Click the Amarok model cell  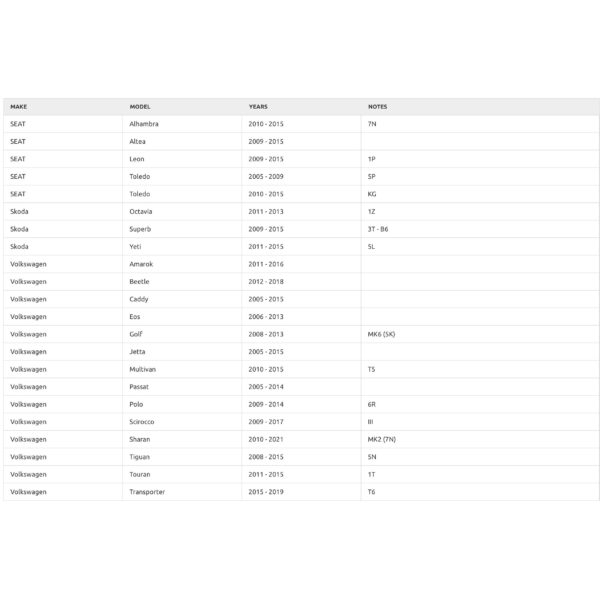point(142,264)
